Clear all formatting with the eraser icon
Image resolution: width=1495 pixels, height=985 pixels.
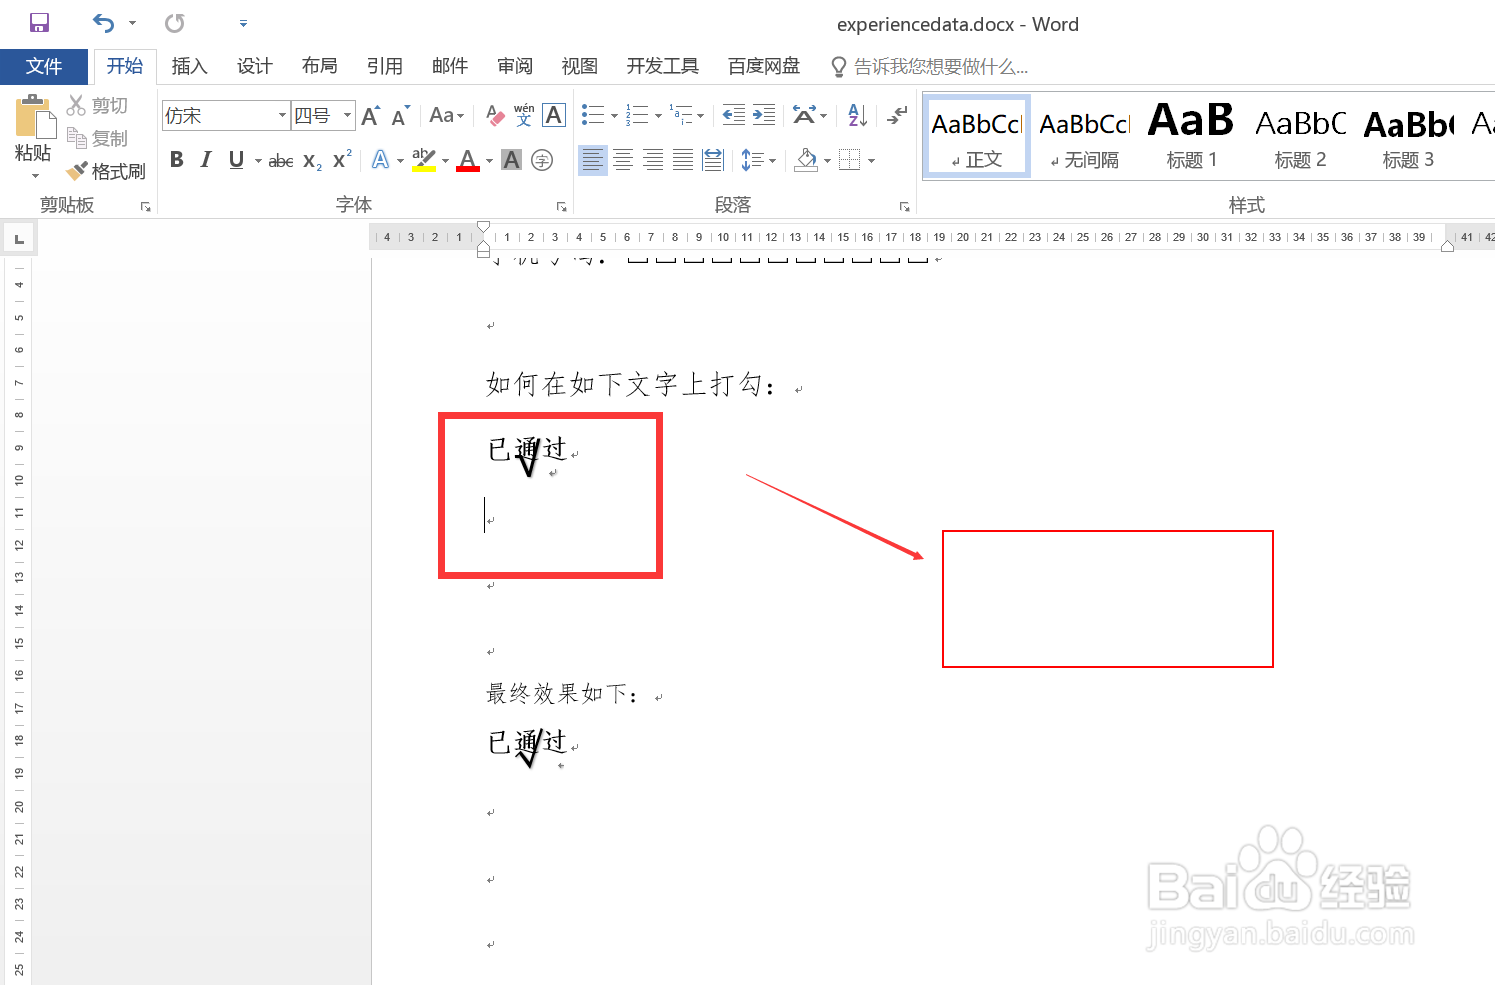(x=495, y=116)
